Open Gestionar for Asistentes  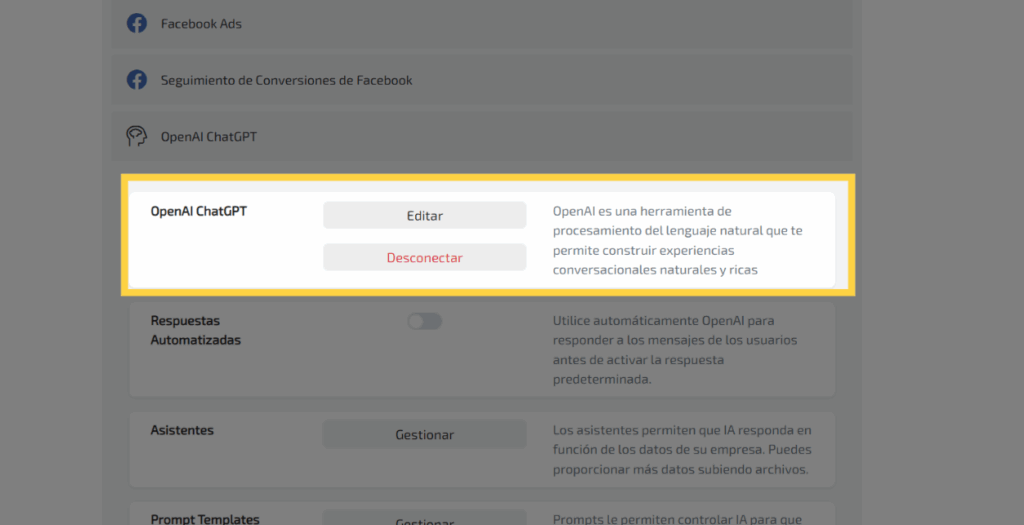424,434
